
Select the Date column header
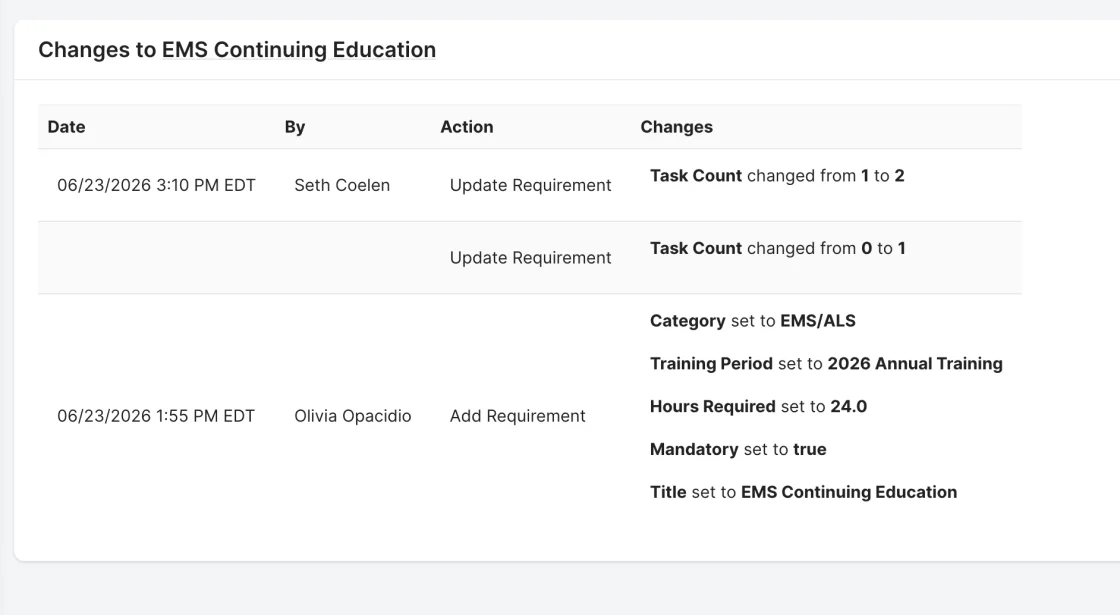pyautogui.click(x=66, y=126)
